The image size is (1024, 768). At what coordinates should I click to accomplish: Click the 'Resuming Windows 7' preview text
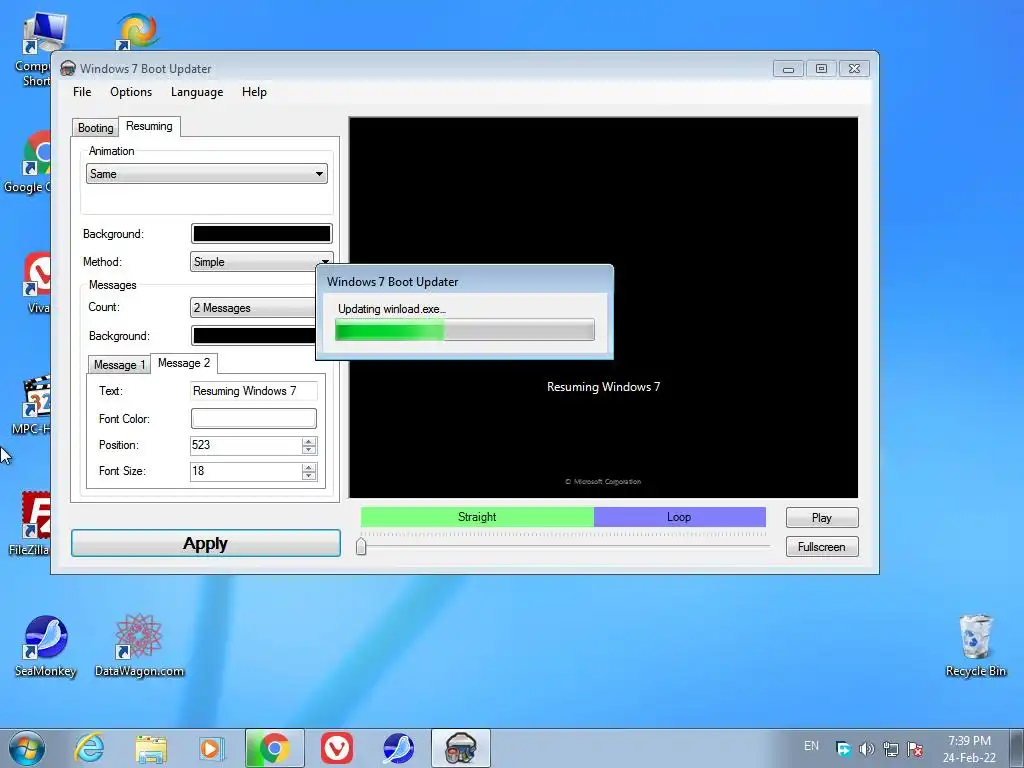[603, 387]
